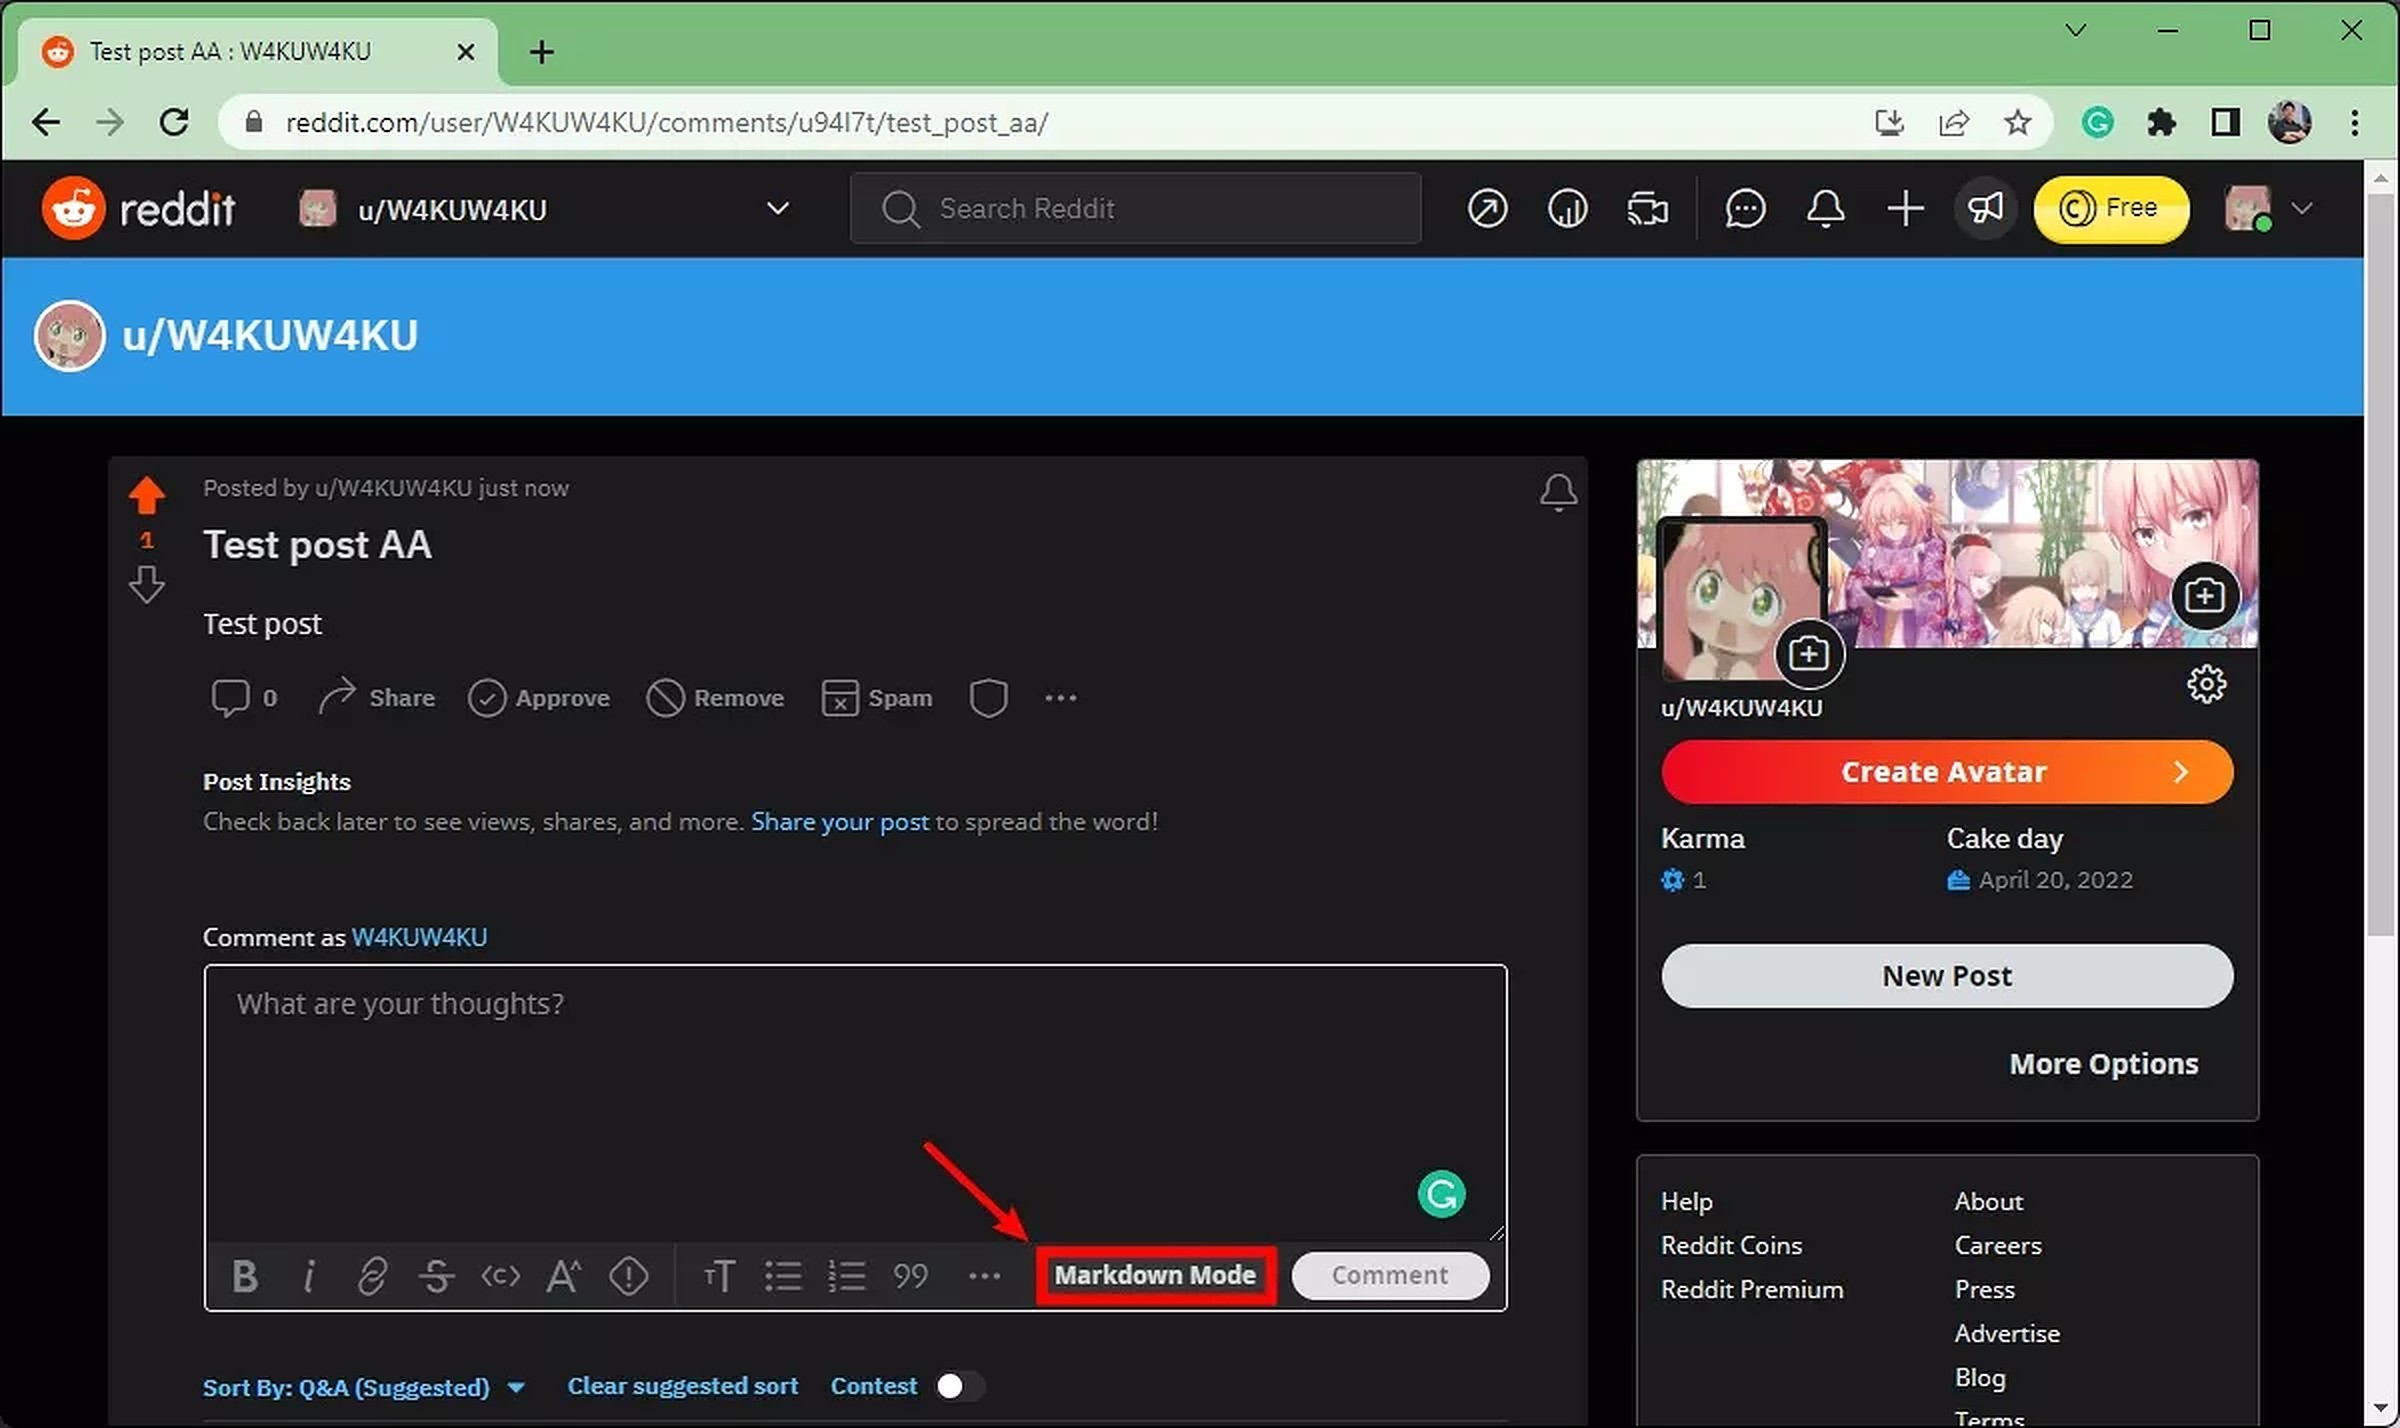Upvote the Test post AA
The width and height of the screenshot is (2400, 1428).
[x=147, y=494]
